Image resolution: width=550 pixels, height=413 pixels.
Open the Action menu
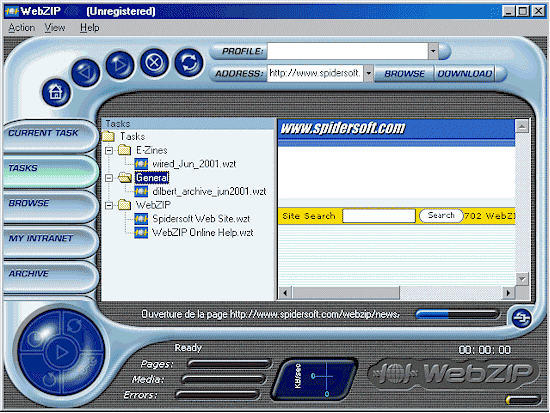click(21, 28)
